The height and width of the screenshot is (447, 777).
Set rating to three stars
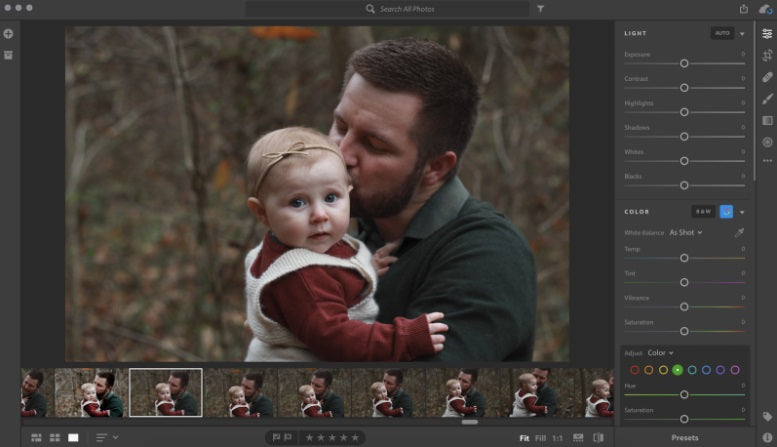(332, 438)
